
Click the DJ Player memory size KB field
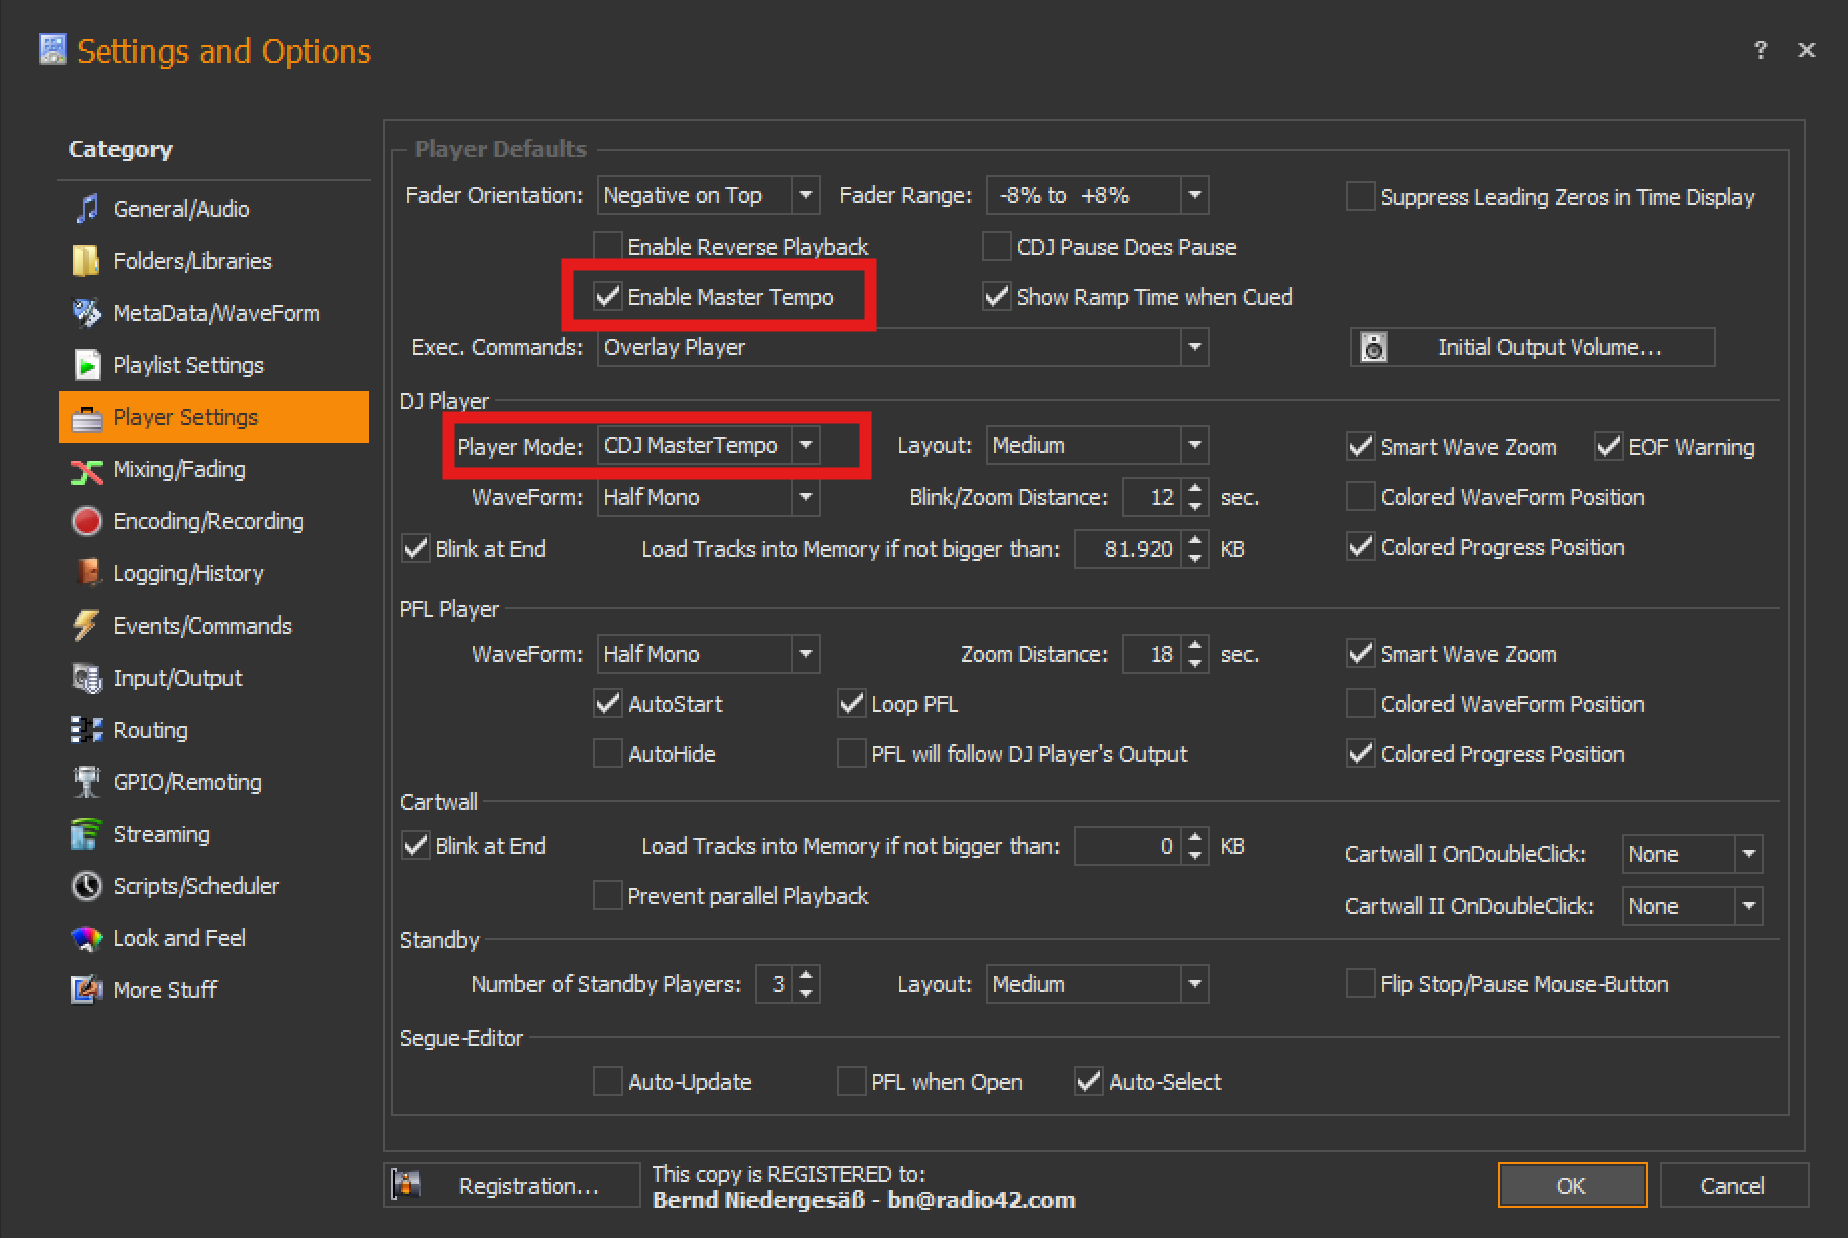1128,549
